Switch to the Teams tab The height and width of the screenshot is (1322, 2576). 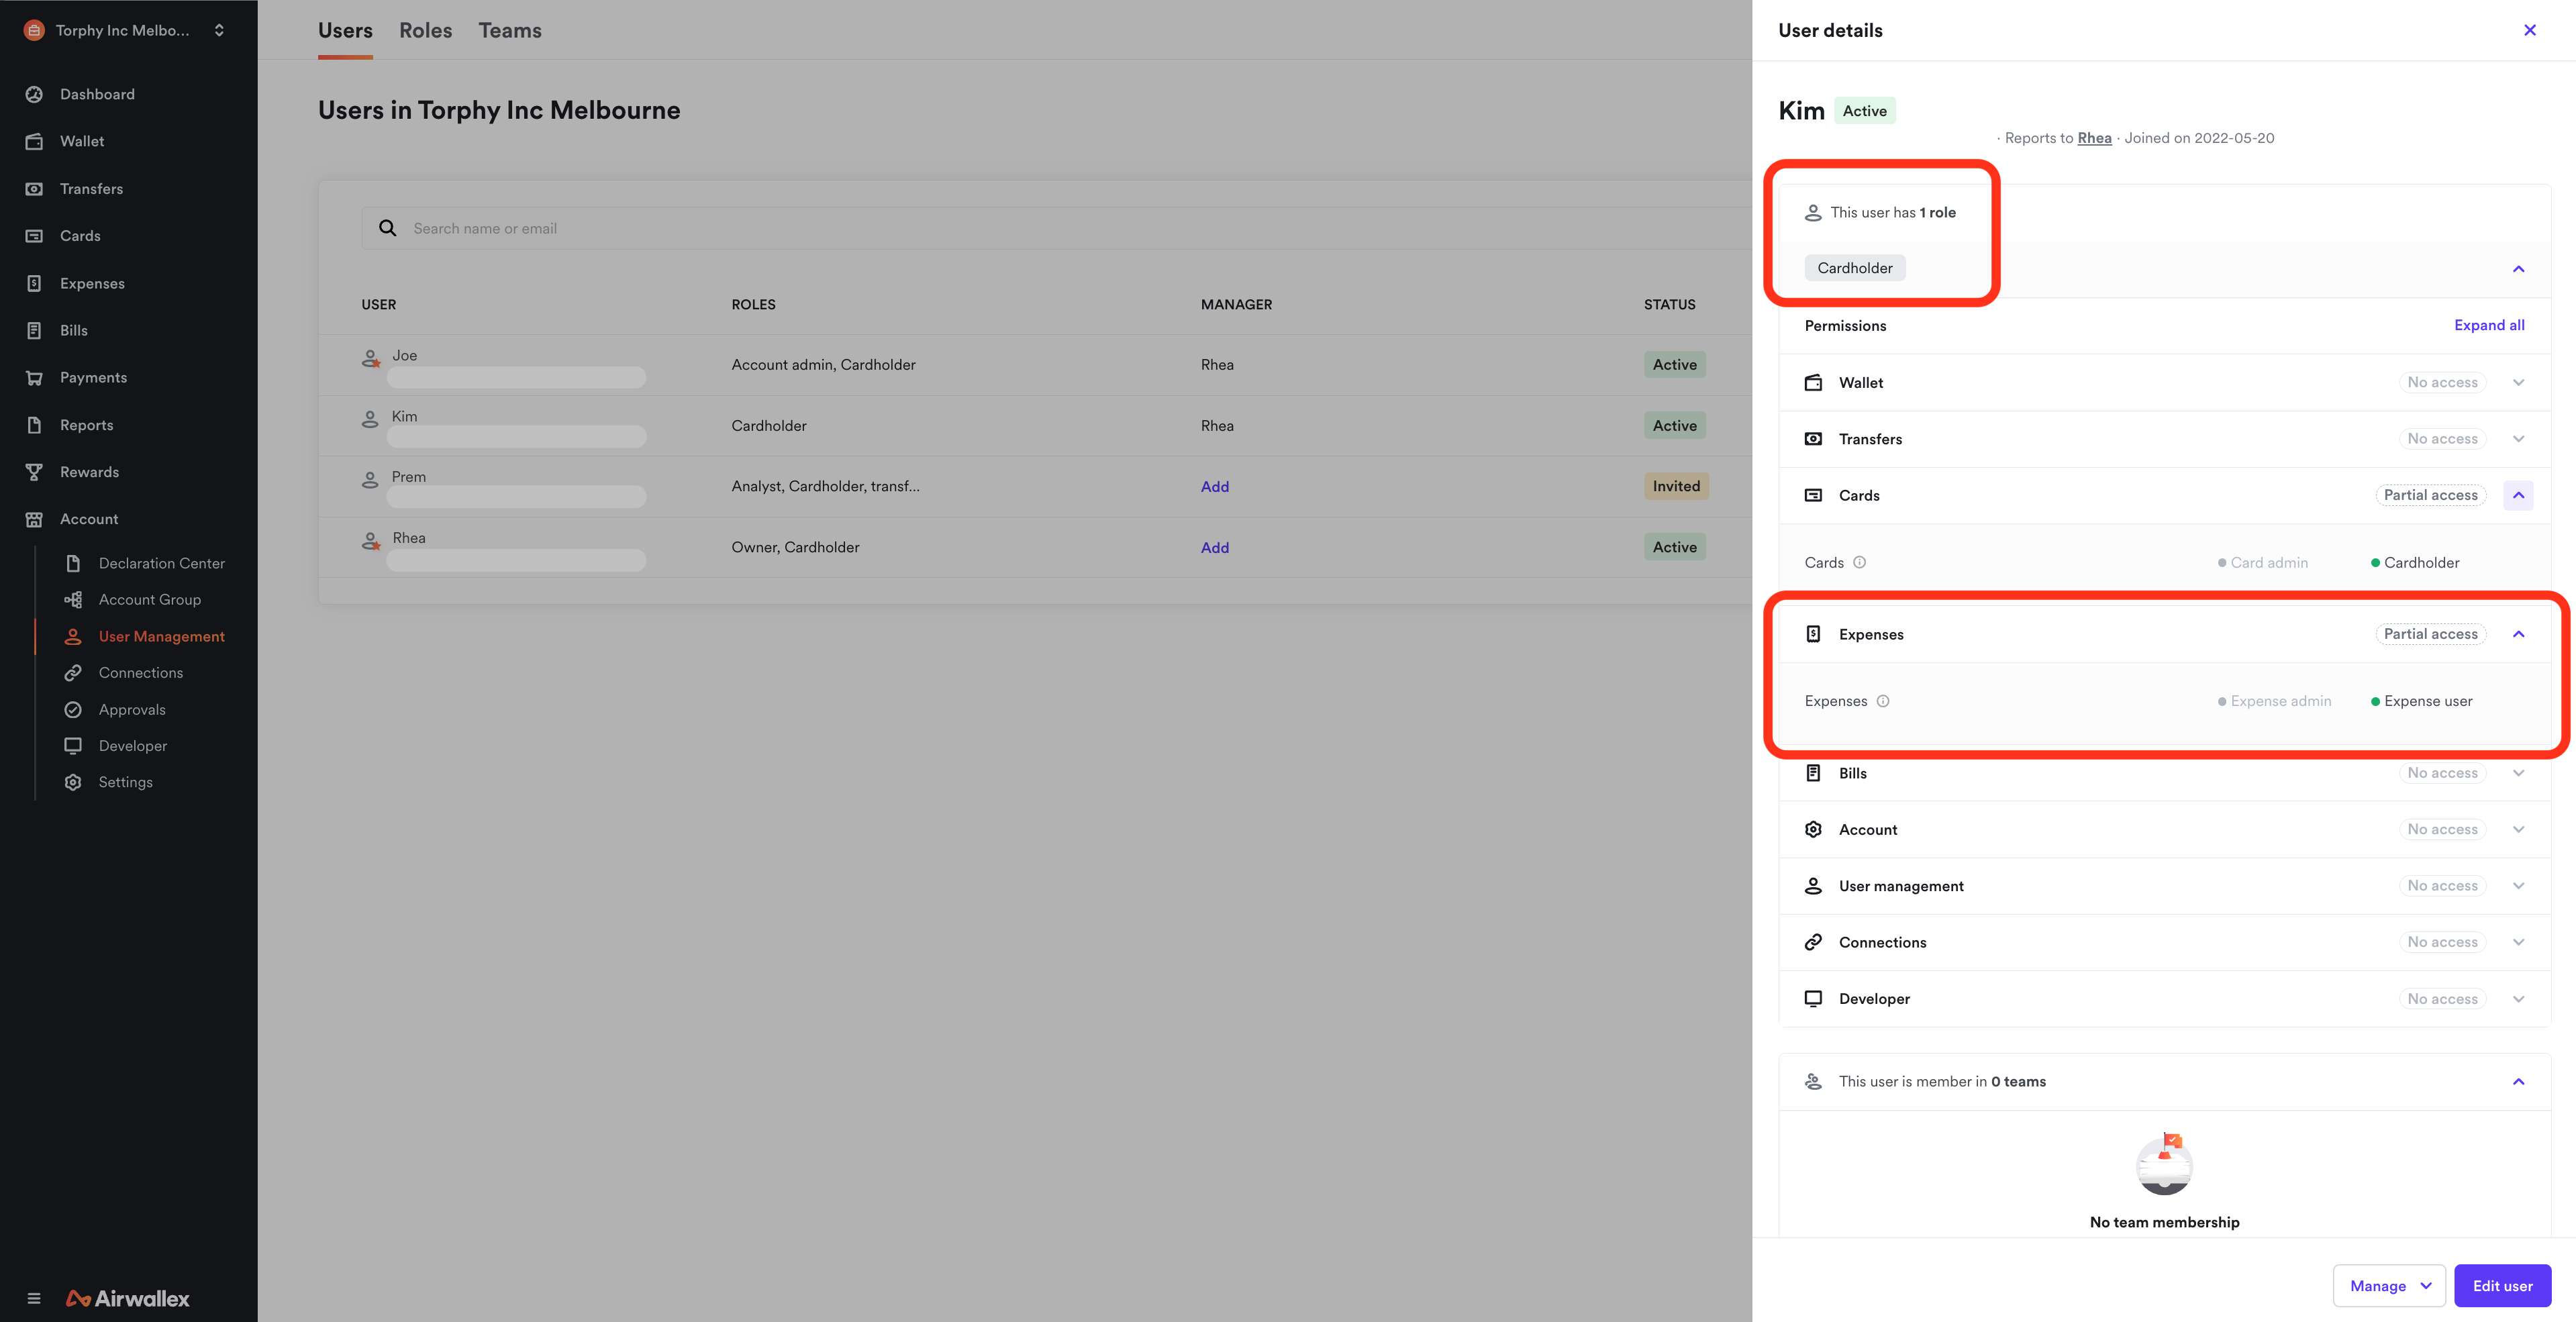pyautogui.click(x=509, y=30)
